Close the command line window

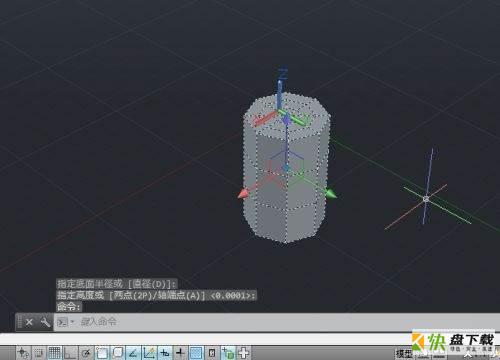pyautogui.click(x=29, y=322)
